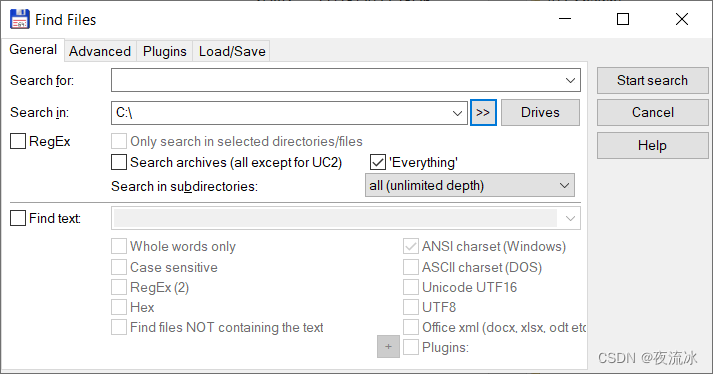Close the Find Files dialog
The width and height of the screenshot is (713, 374).
(x=682, y=19)
